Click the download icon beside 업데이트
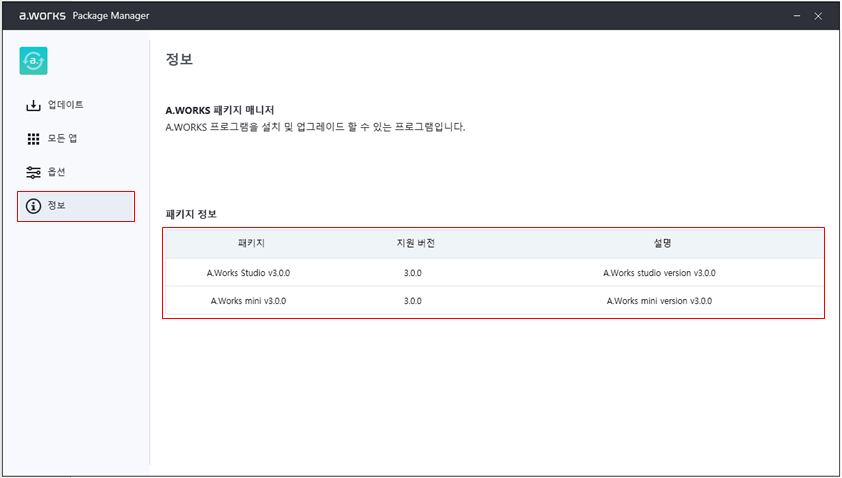842x478 pixels. click(x=33, y=105)
